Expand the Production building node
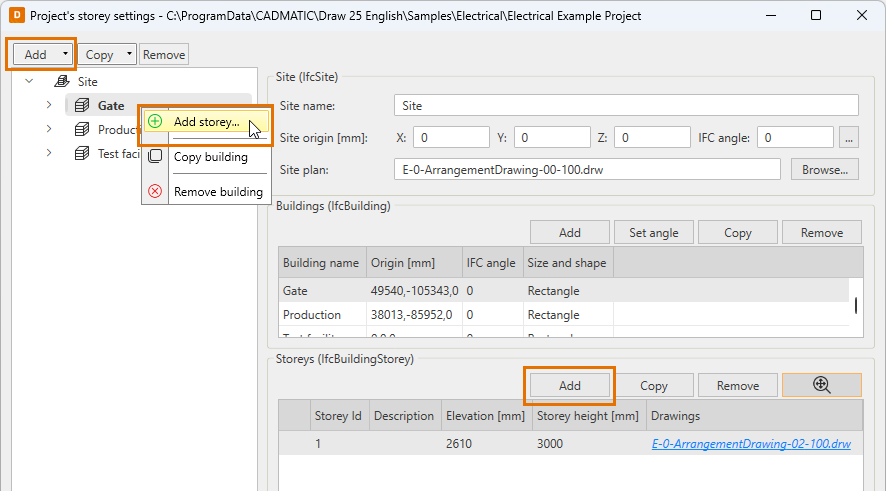The height and width of the screenshot is (491, 886). point(48,130)
